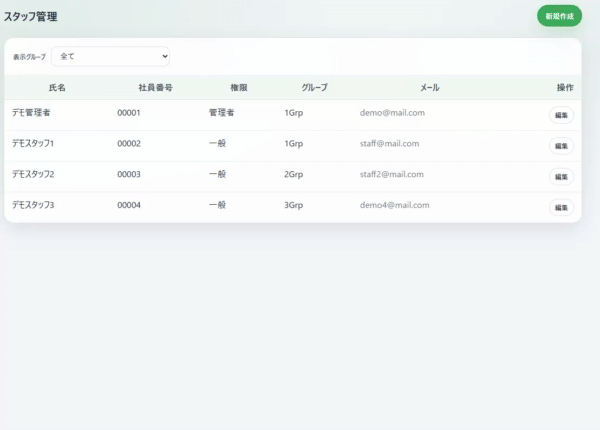Click 一般 in the デモスタッフ1 row
The image size is (600, 430).
point(217,143)
